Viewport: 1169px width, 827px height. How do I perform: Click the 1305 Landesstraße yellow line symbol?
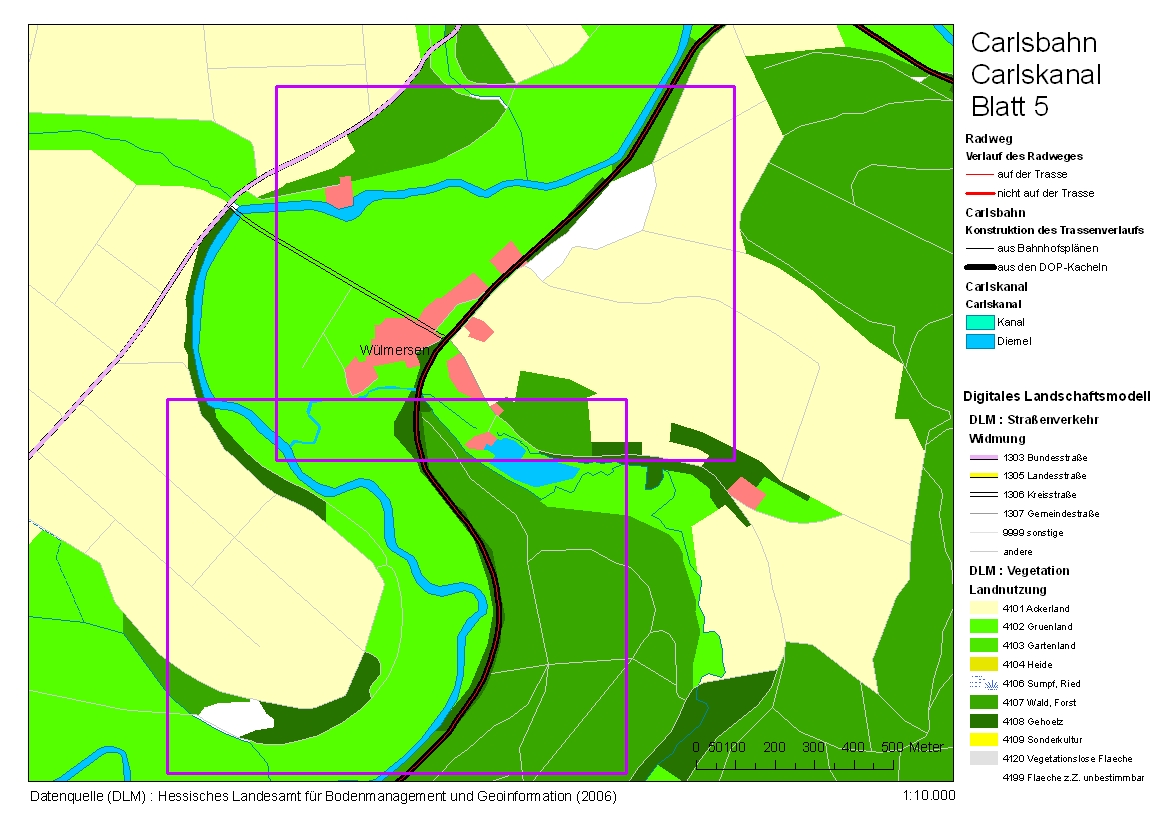point(982,476)
